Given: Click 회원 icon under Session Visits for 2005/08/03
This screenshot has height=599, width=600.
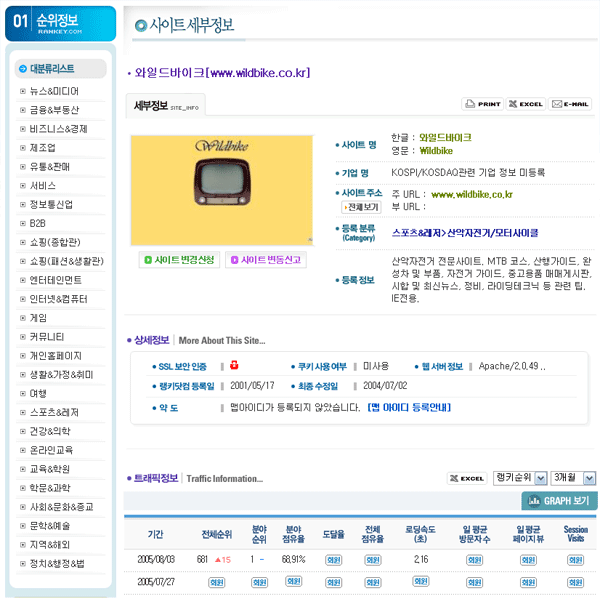Looking at the screenshot, I should pyautogui.click(x=575, y=560).
